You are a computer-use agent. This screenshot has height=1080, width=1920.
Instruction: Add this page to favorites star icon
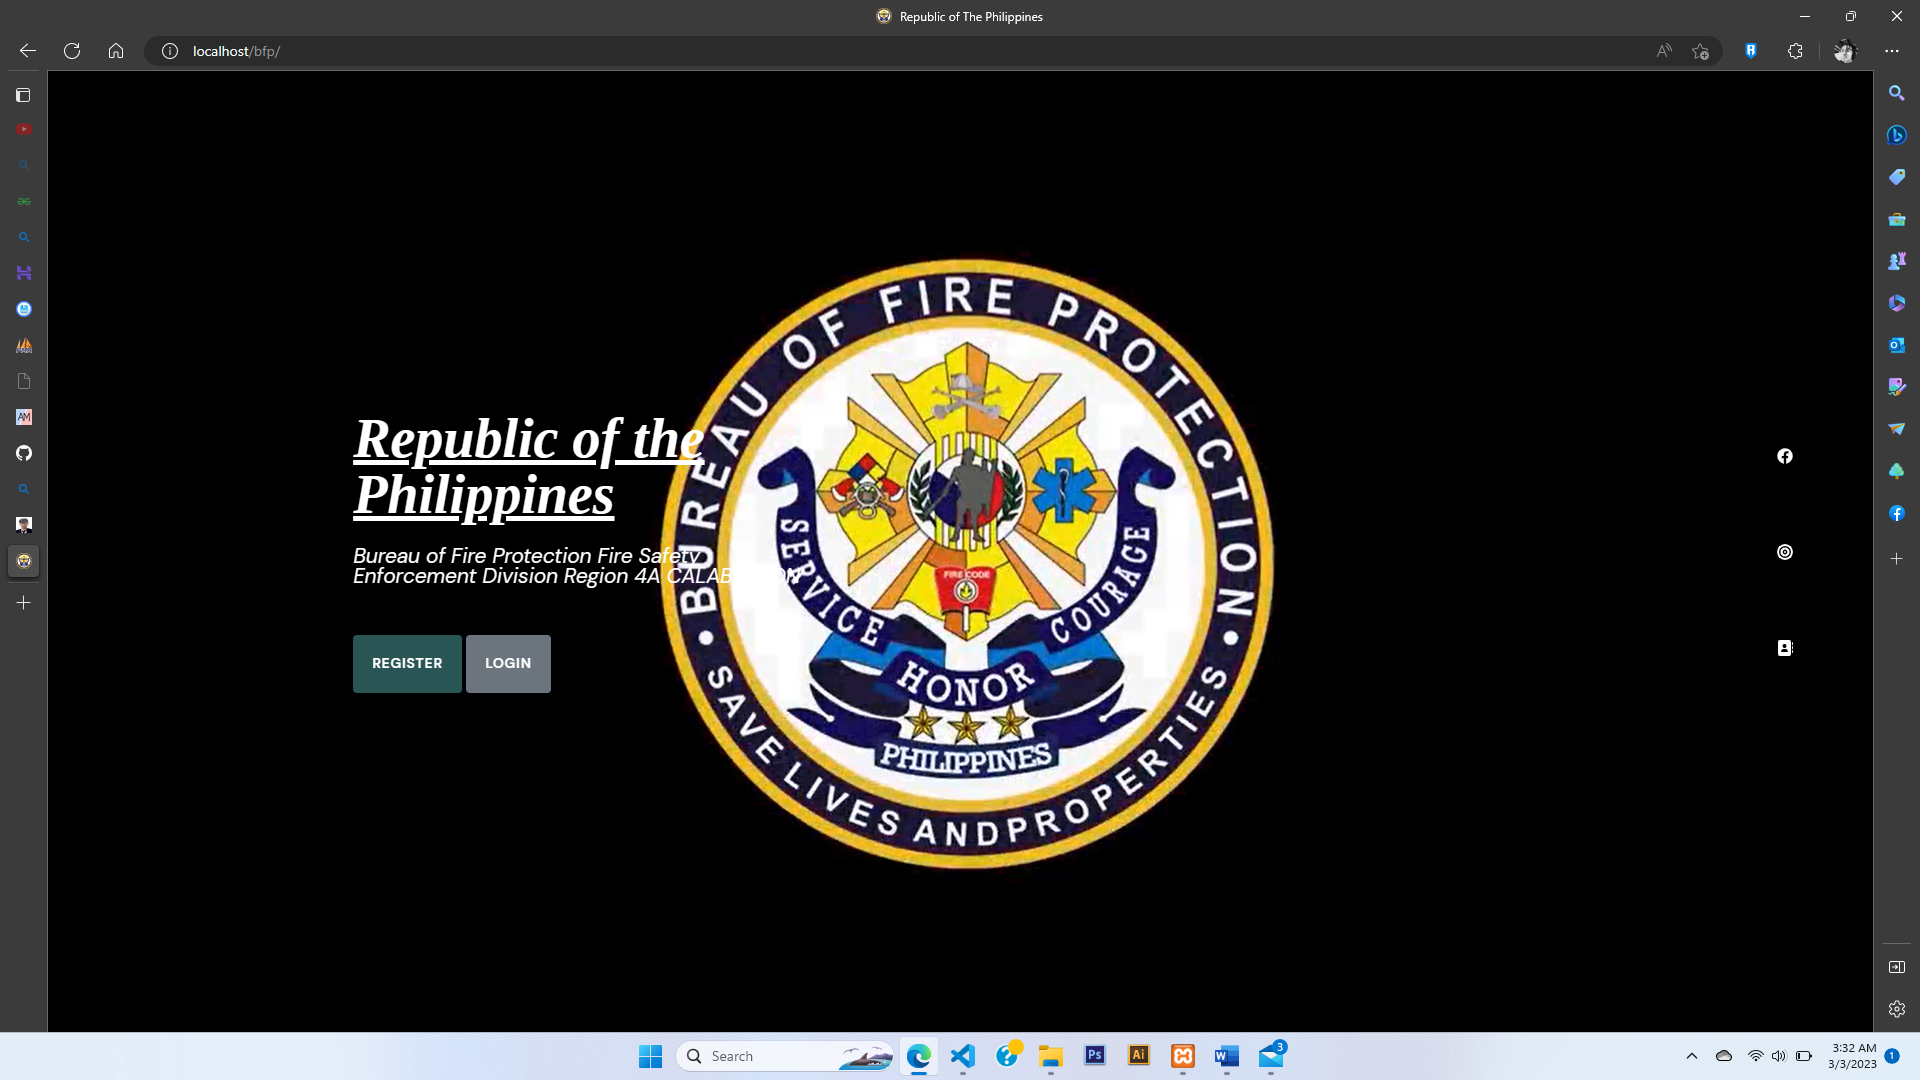point(1700,51)
